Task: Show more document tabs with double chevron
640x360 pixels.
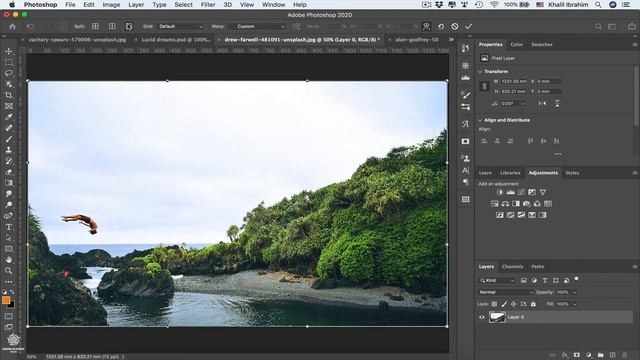Action: coord(451,40)
